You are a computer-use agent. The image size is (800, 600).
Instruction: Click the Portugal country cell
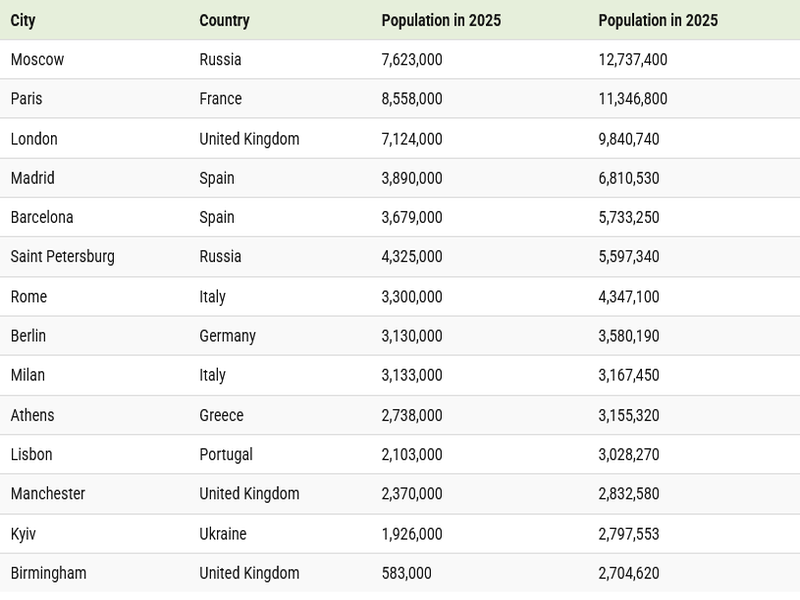coord(225,454)
